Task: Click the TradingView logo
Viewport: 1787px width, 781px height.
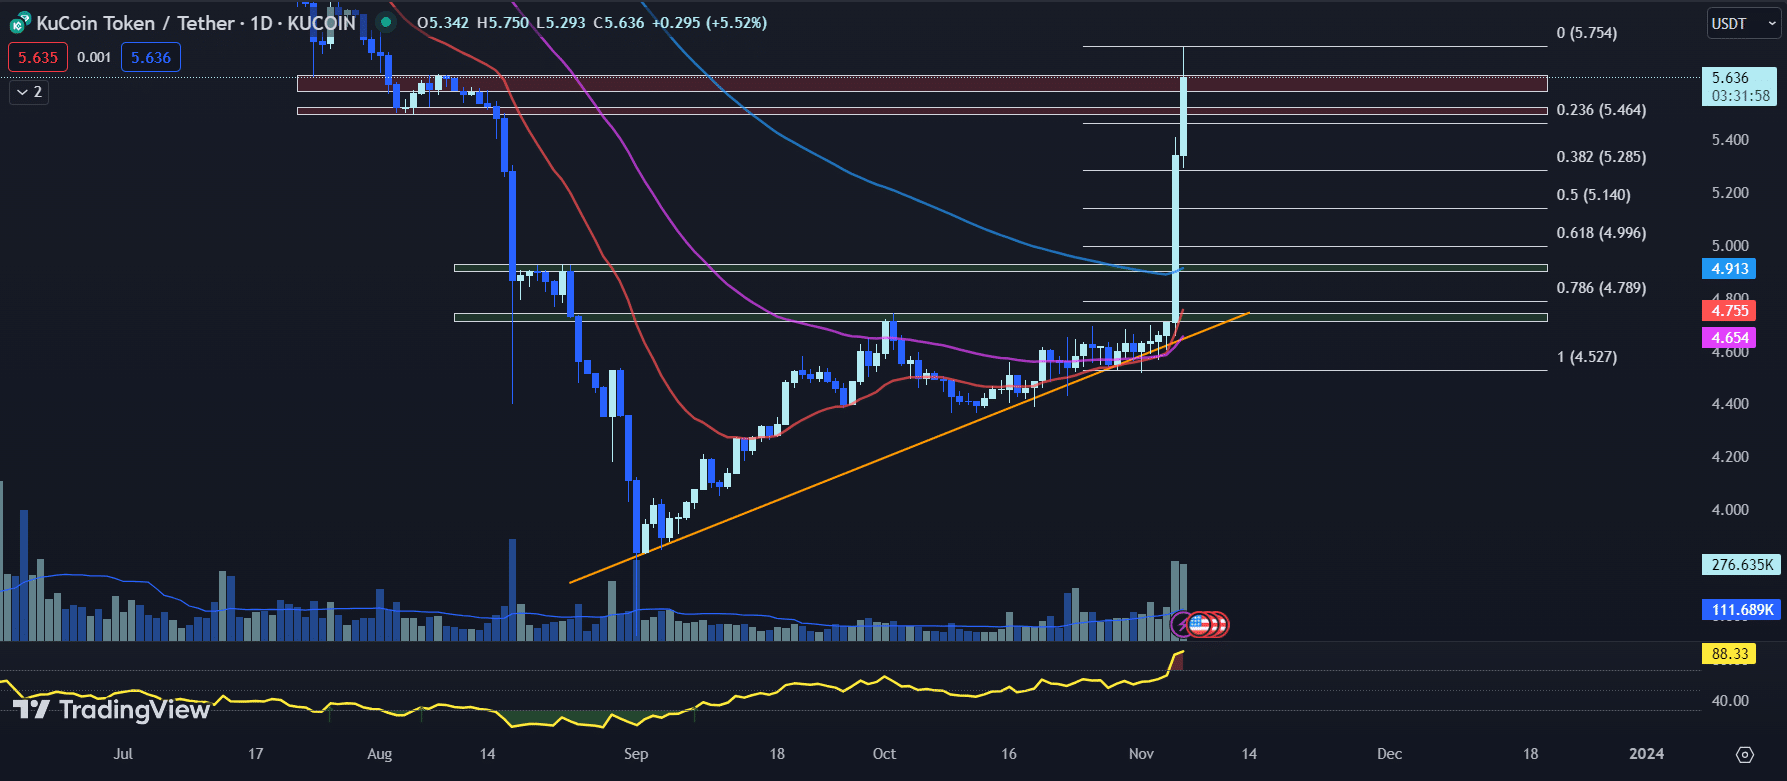Action: (x=111, y=710)
